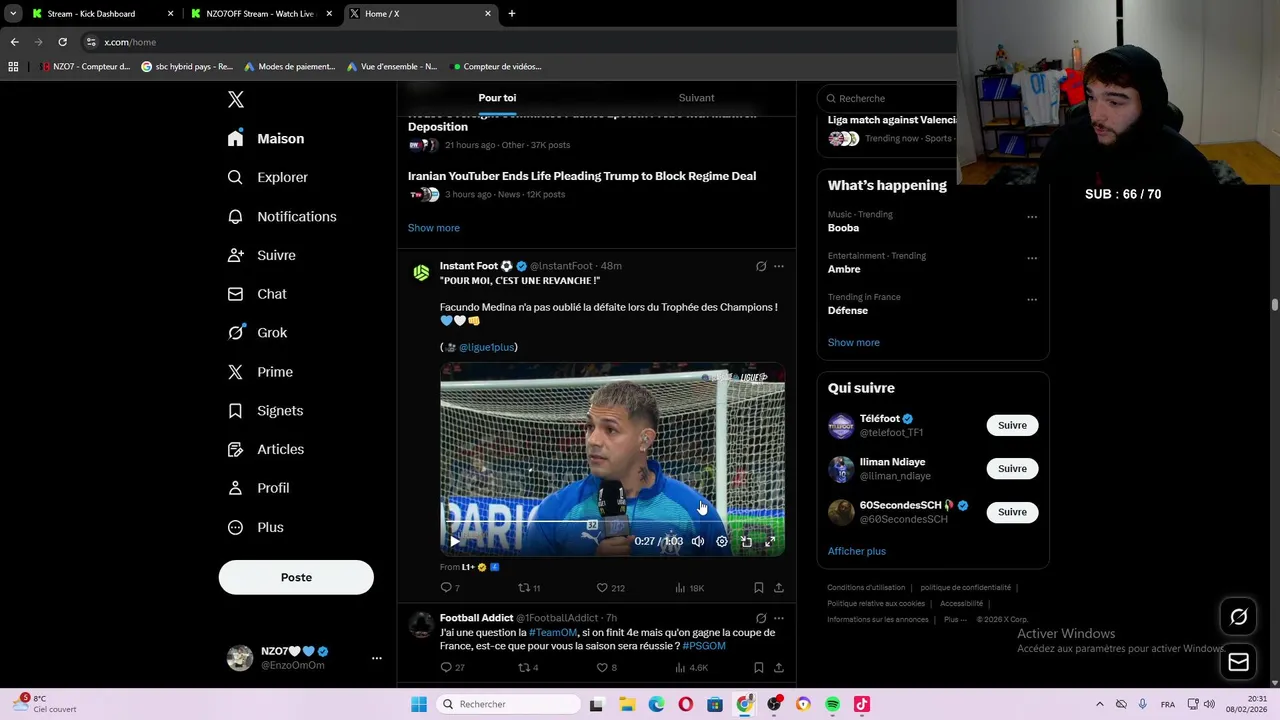Open Suivre in the sidebar

pos(262,255)
